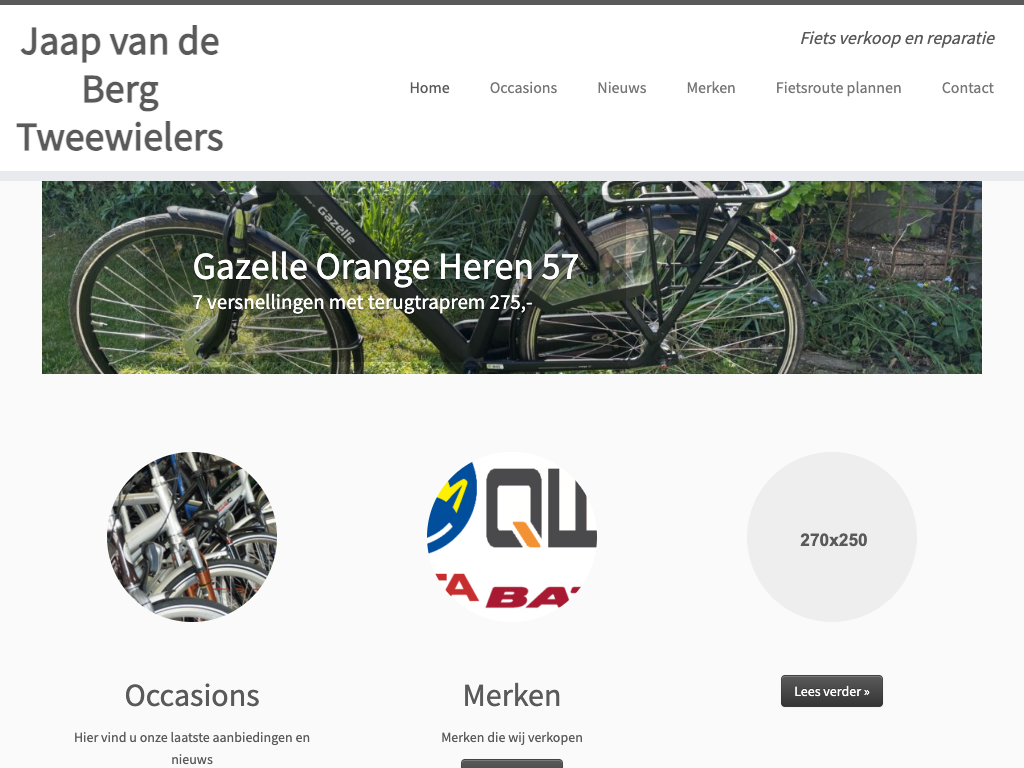This screenshot has width=1024, height=768.
Task: Open the Gazelle Orange Heren 57 slide title
Action: 385,266
